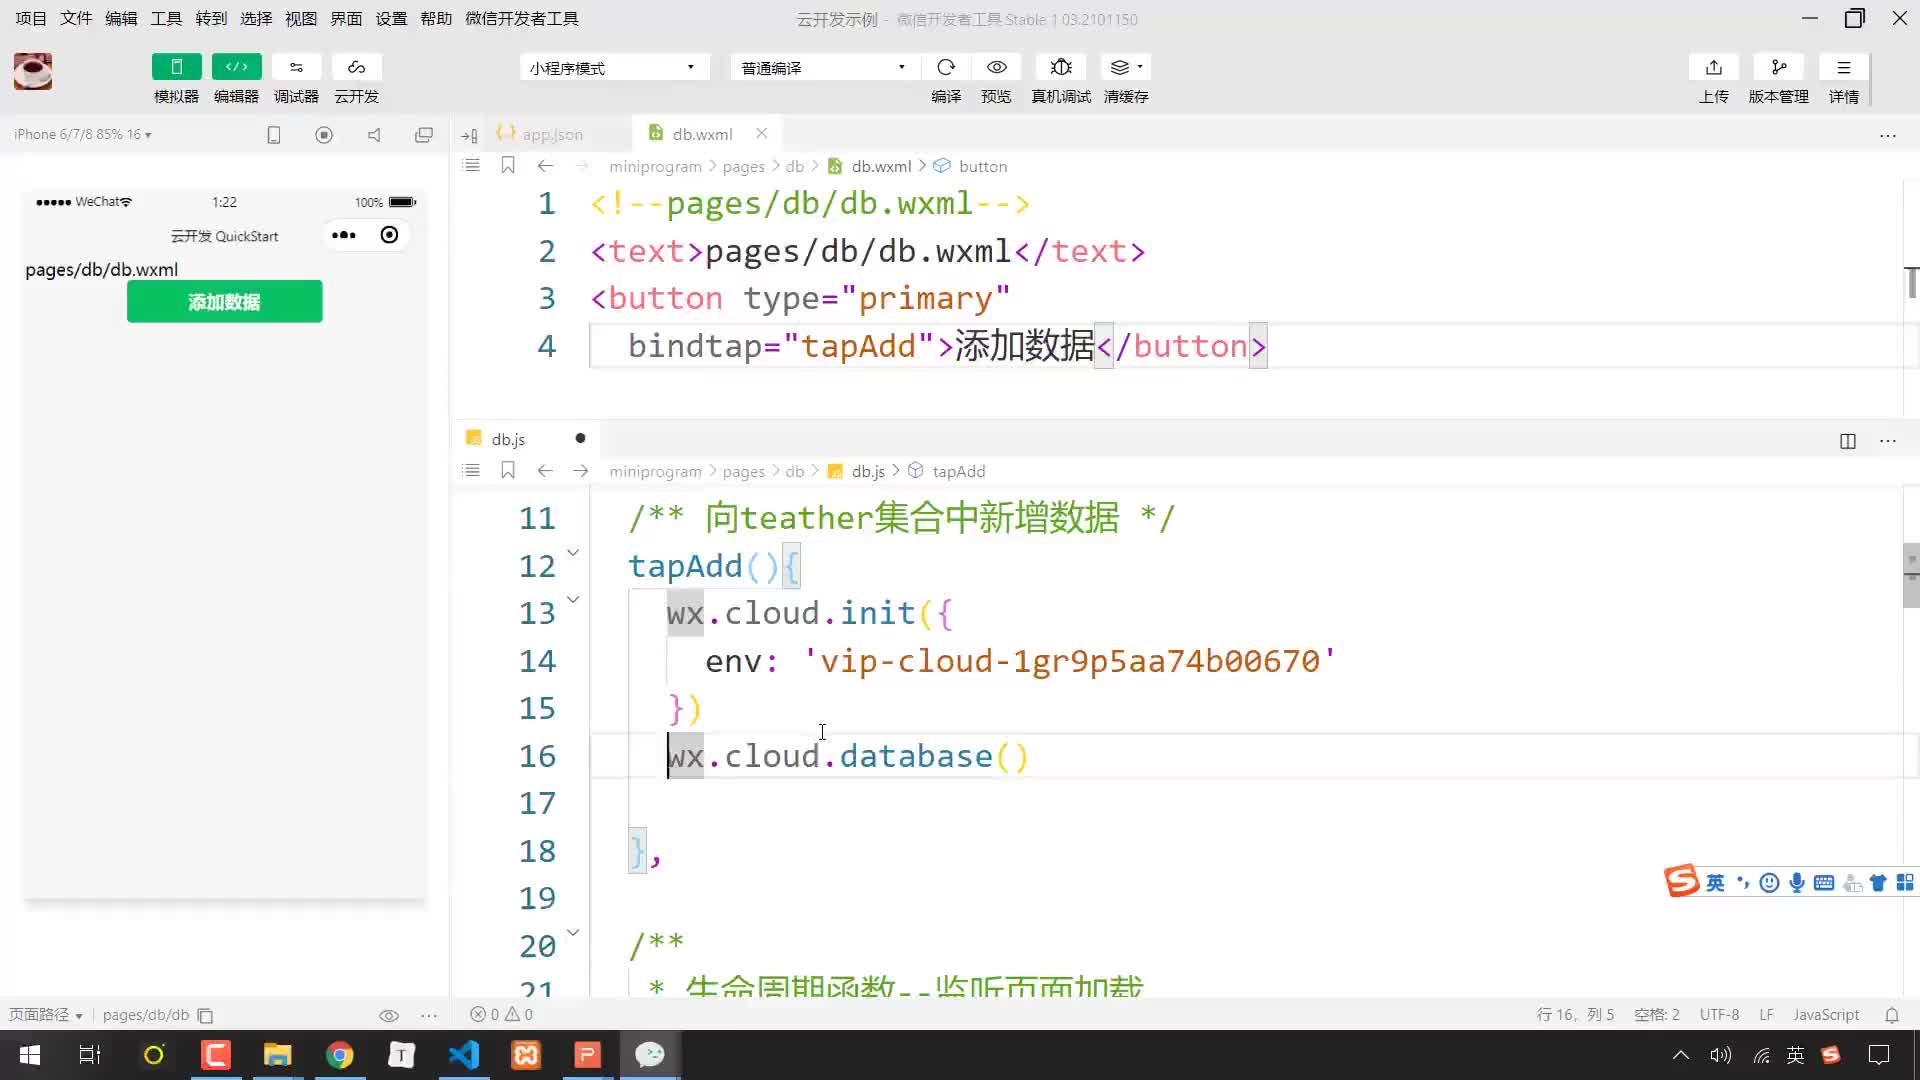
Task: Open the 页面路径 dropdown in status bar
Action: point(45,1014)
